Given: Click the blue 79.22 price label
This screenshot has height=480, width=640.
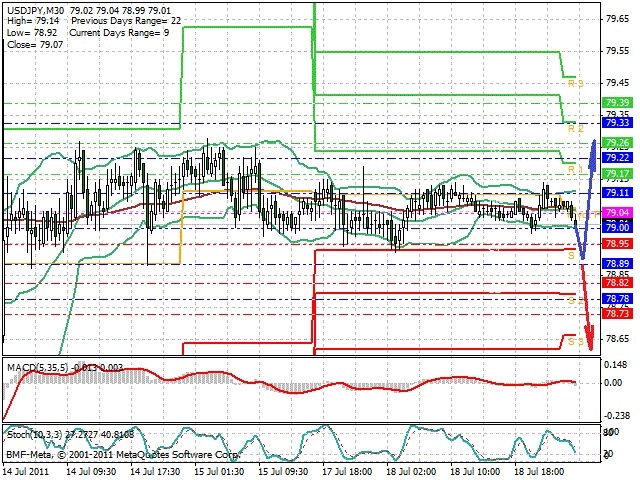Looking at the screenshot, I should [x=617, y=158].
